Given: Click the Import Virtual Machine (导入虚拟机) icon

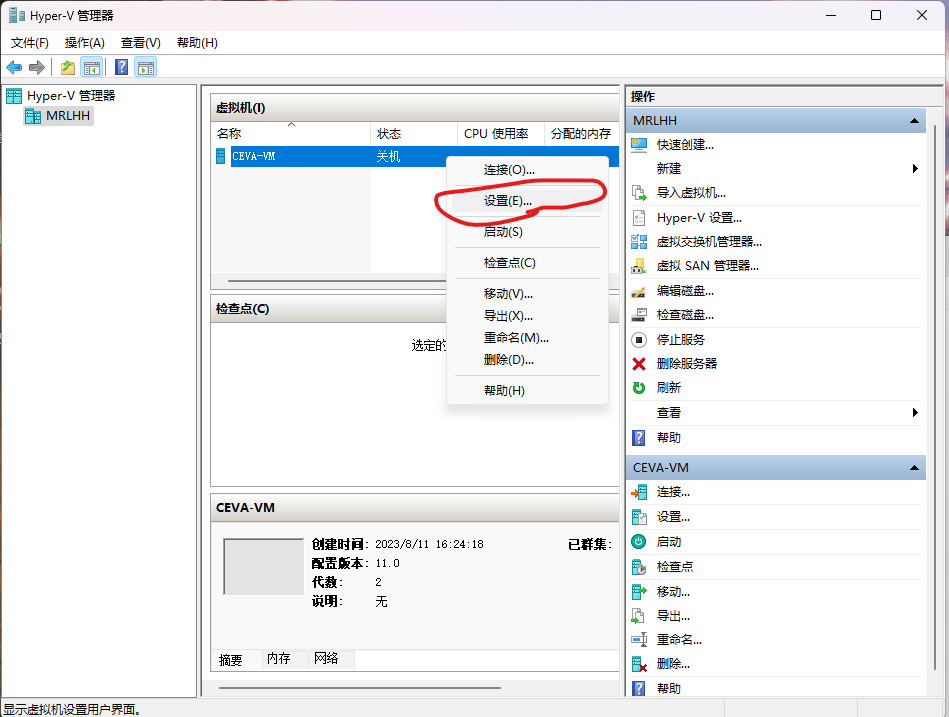Looking at the screenshot, I should click(x=639, y=193).
